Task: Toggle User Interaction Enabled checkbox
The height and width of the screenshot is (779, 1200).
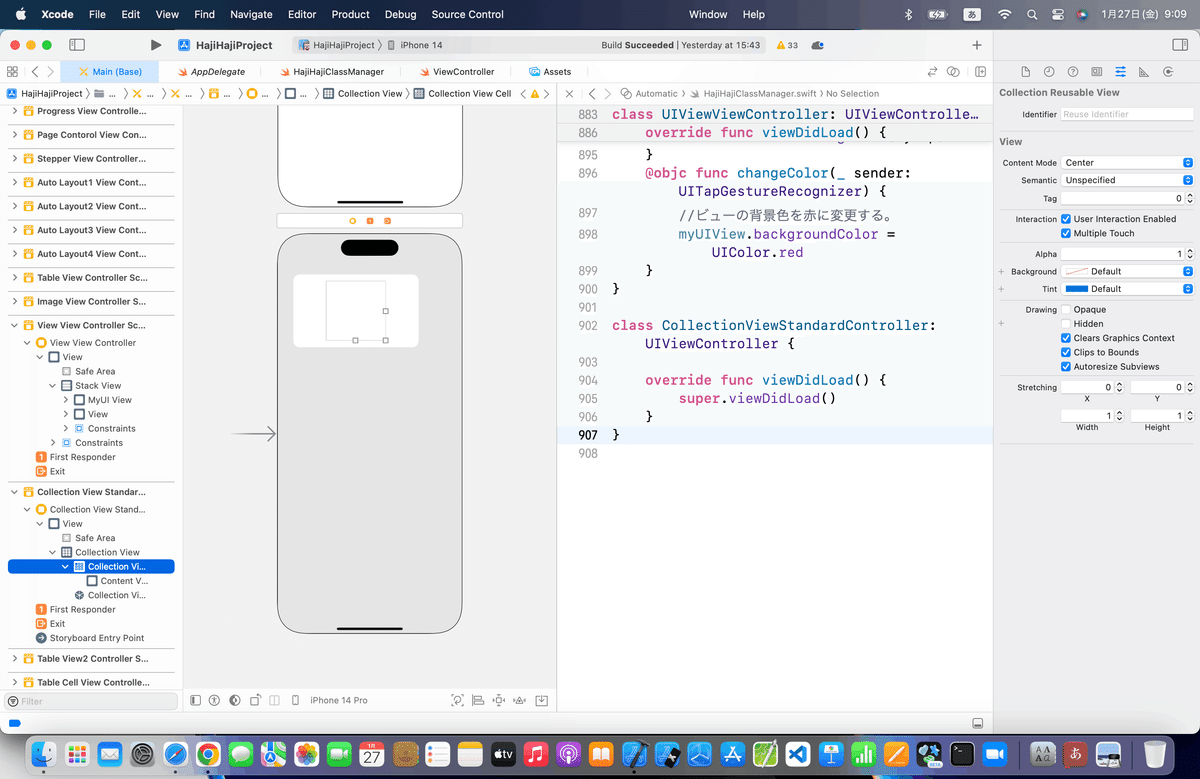Action: 1066,219
